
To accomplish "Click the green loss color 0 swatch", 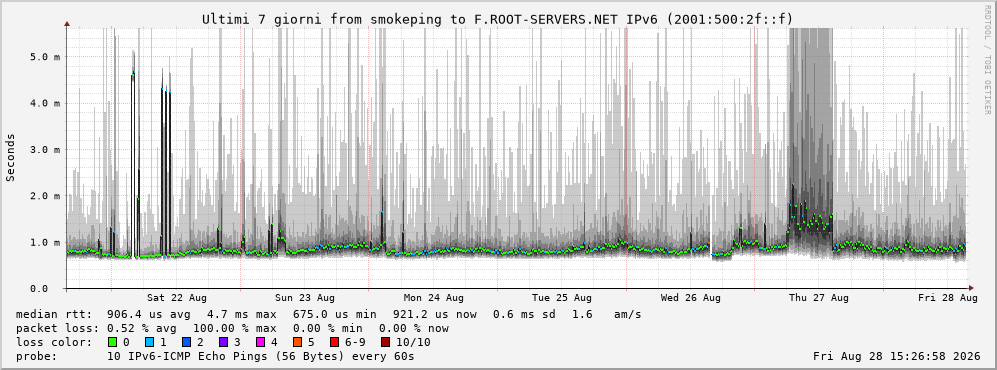I will coord(113,342).
